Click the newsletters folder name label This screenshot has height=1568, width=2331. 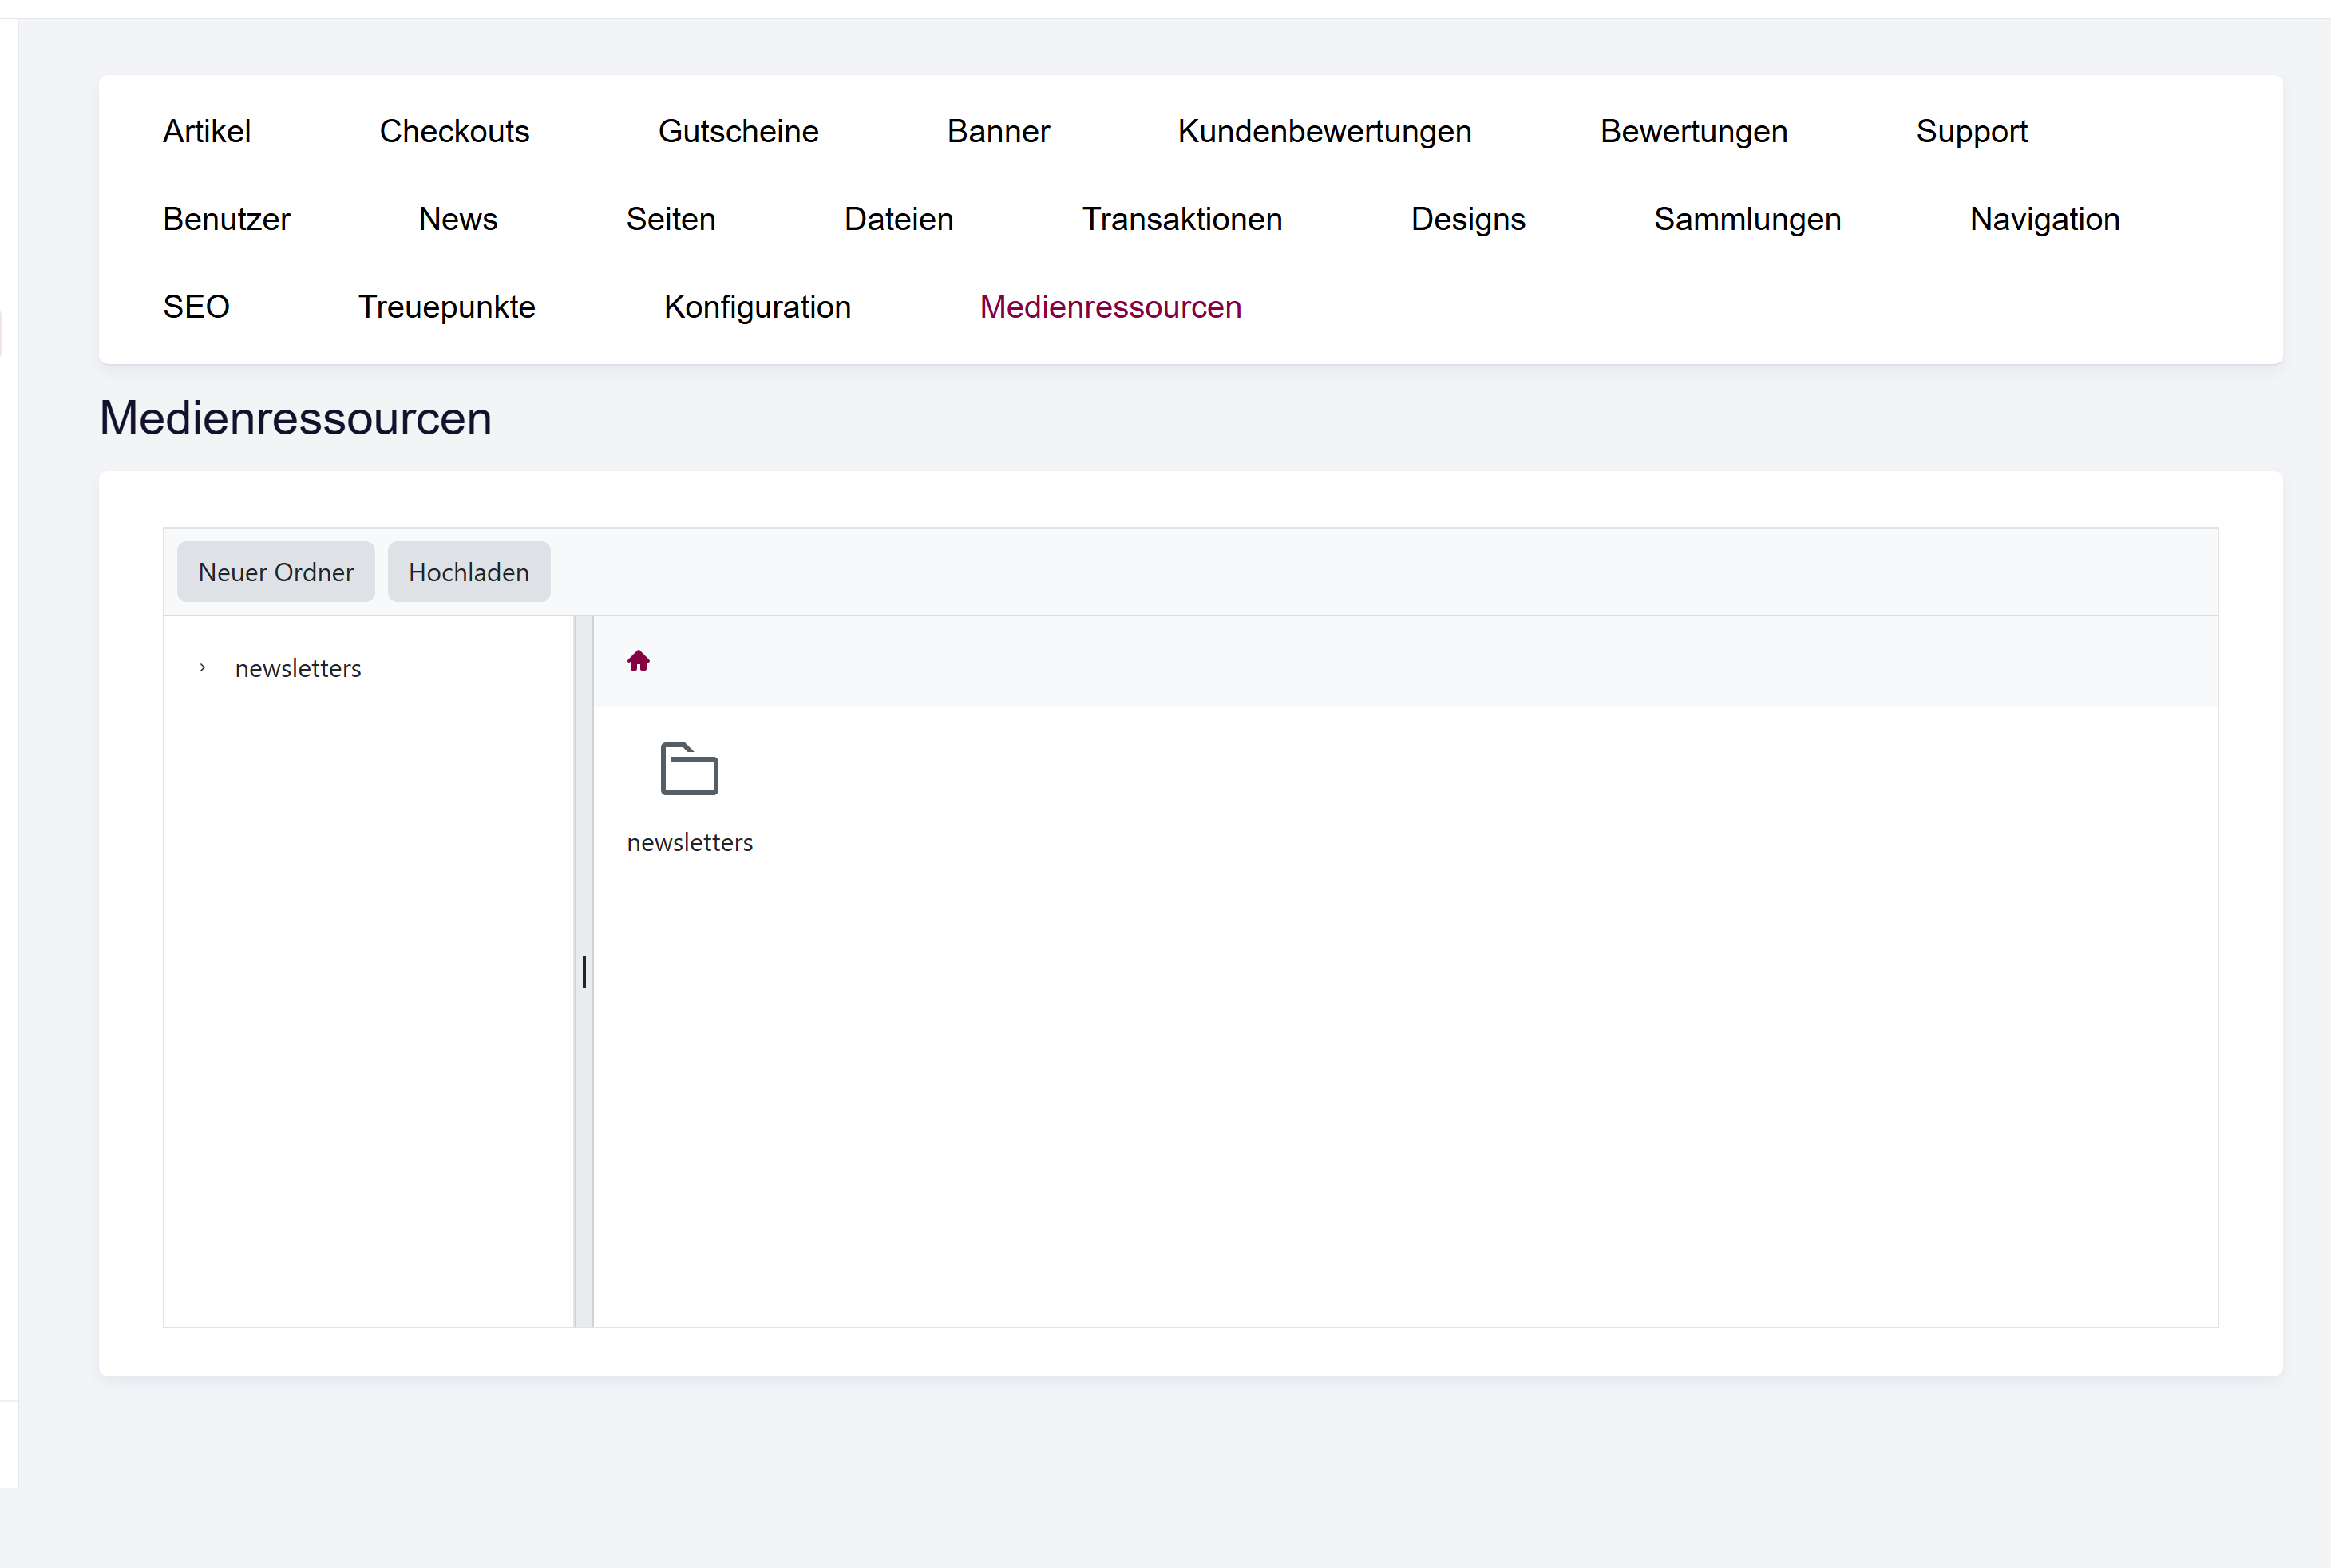point(689,842)
